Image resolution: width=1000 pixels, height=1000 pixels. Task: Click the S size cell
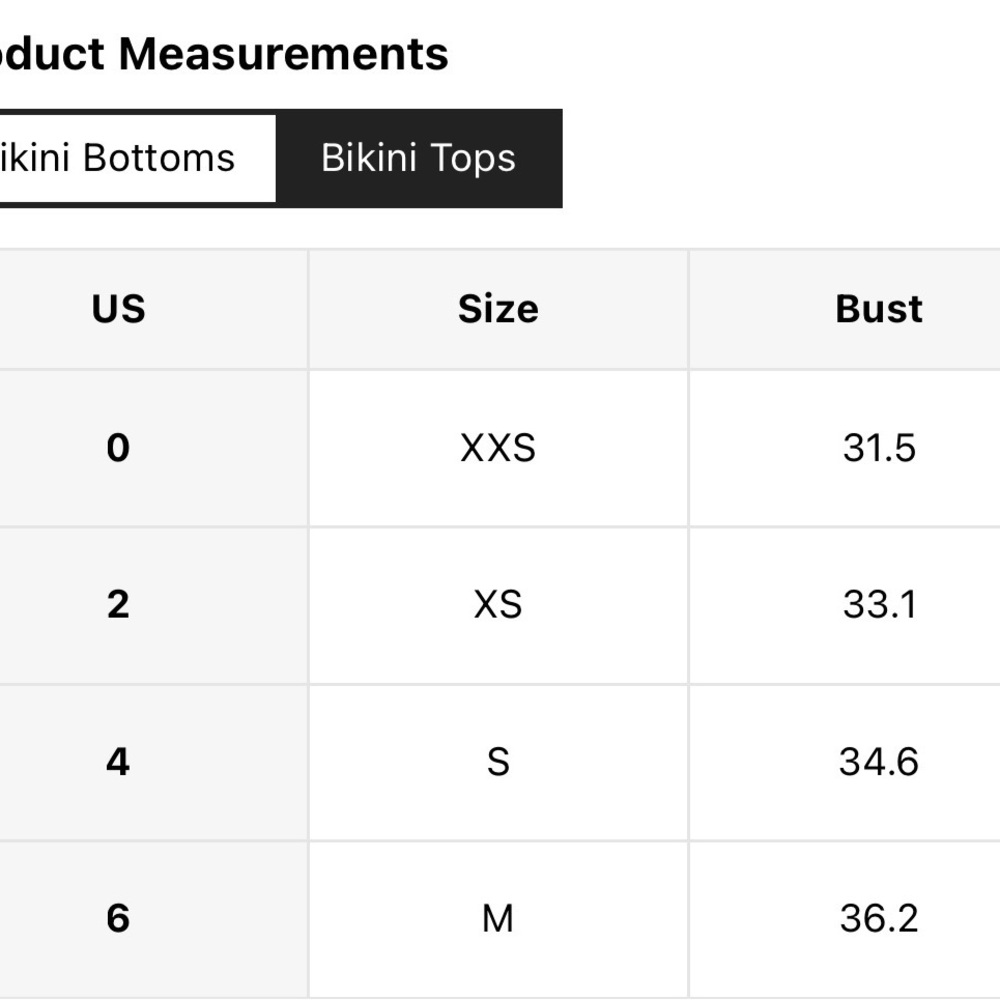tap(498, 762)
